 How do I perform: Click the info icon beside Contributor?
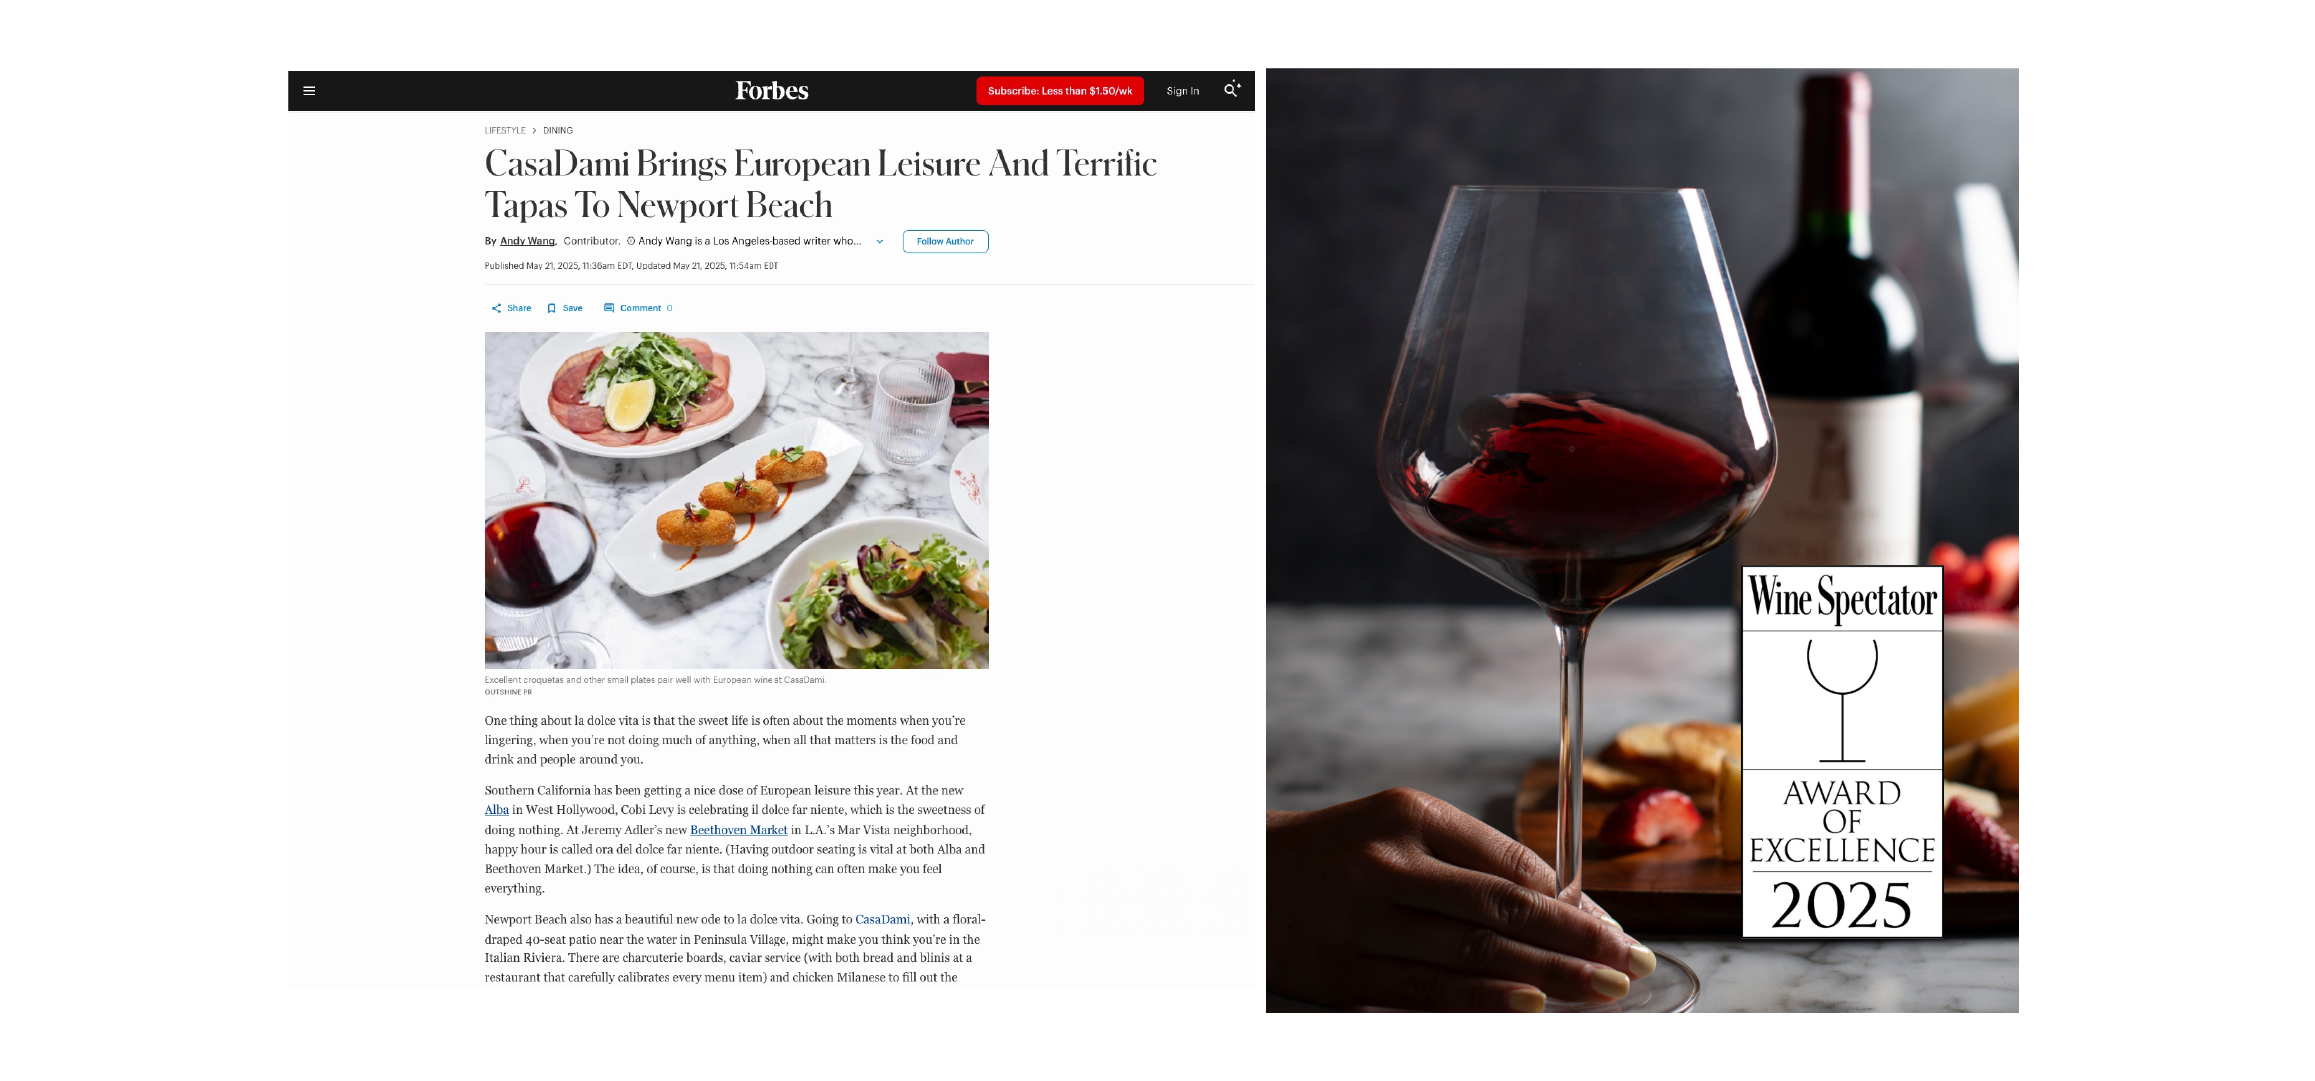pyautogui.click(x=631, y=241)
